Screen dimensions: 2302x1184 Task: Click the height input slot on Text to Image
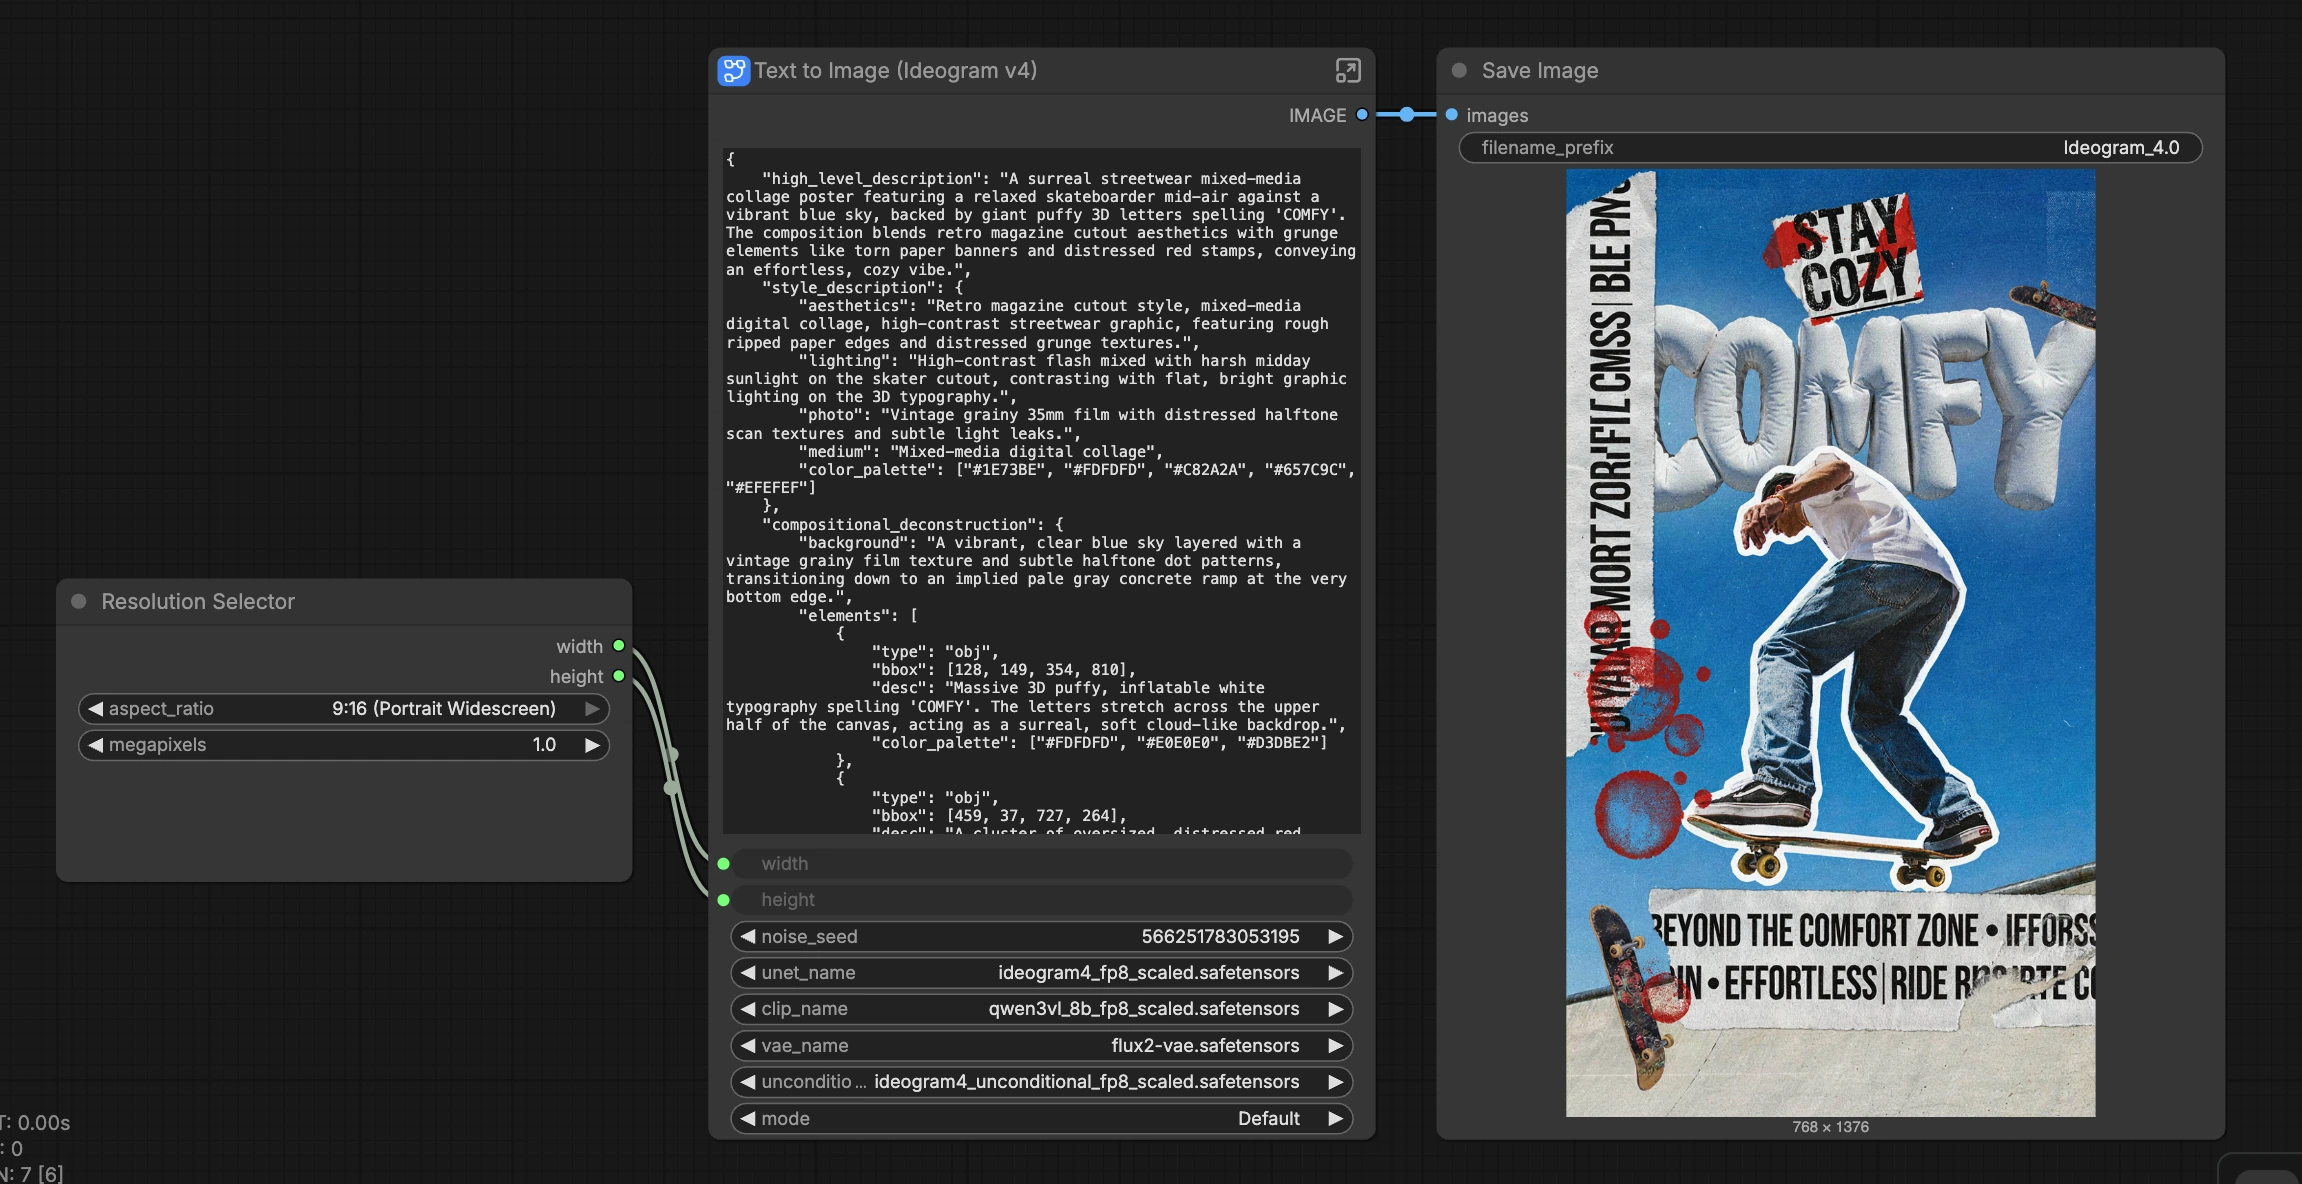click(724, 900)
